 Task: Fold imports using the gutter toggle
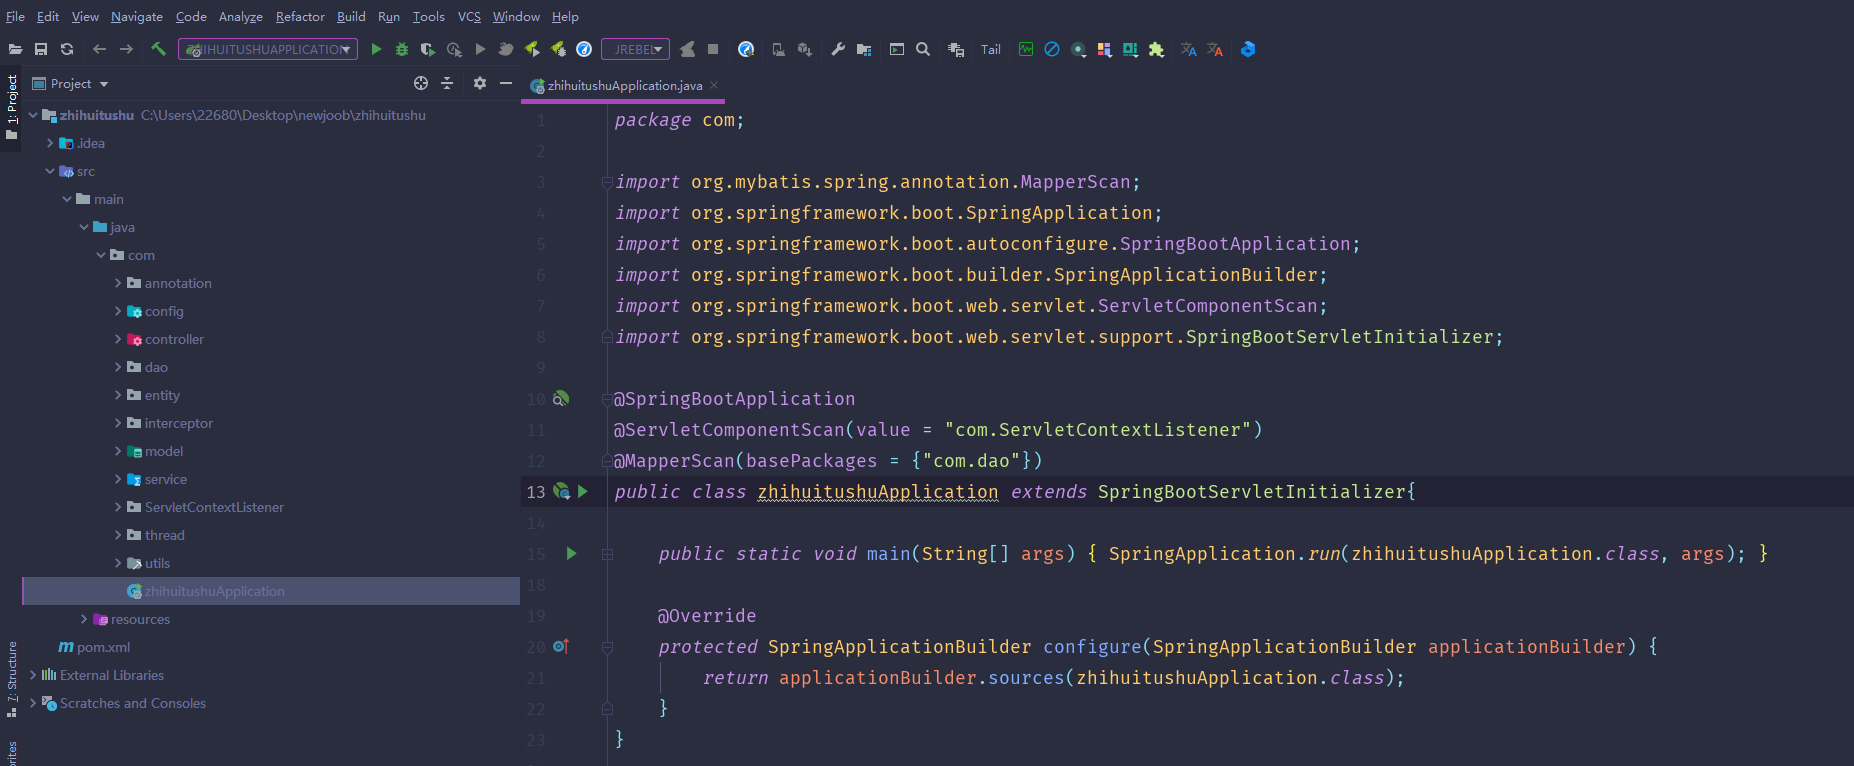tap(607, 182)
